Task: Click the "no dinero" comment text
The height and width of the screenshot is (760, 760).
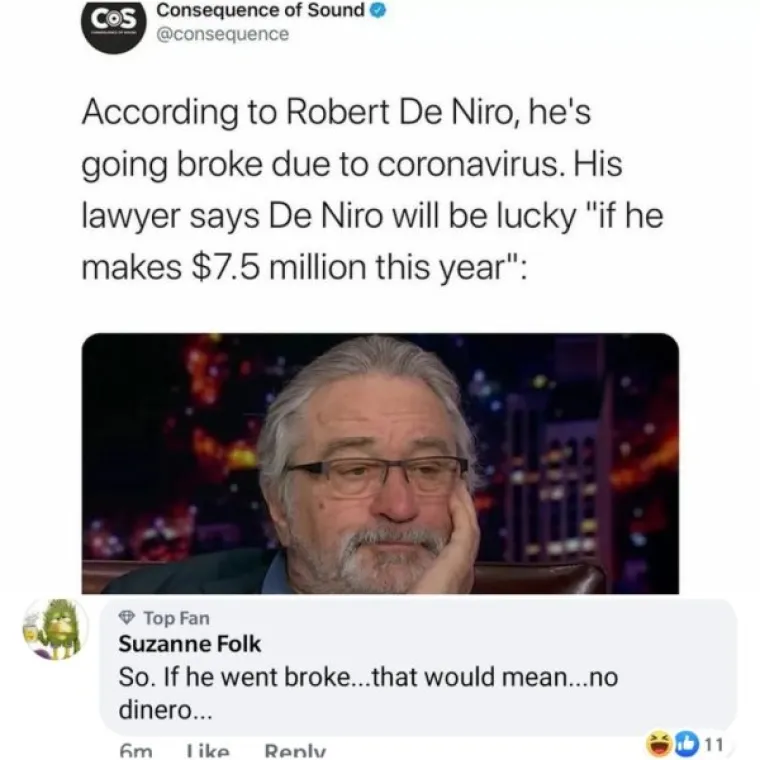Action: point(368,694)
